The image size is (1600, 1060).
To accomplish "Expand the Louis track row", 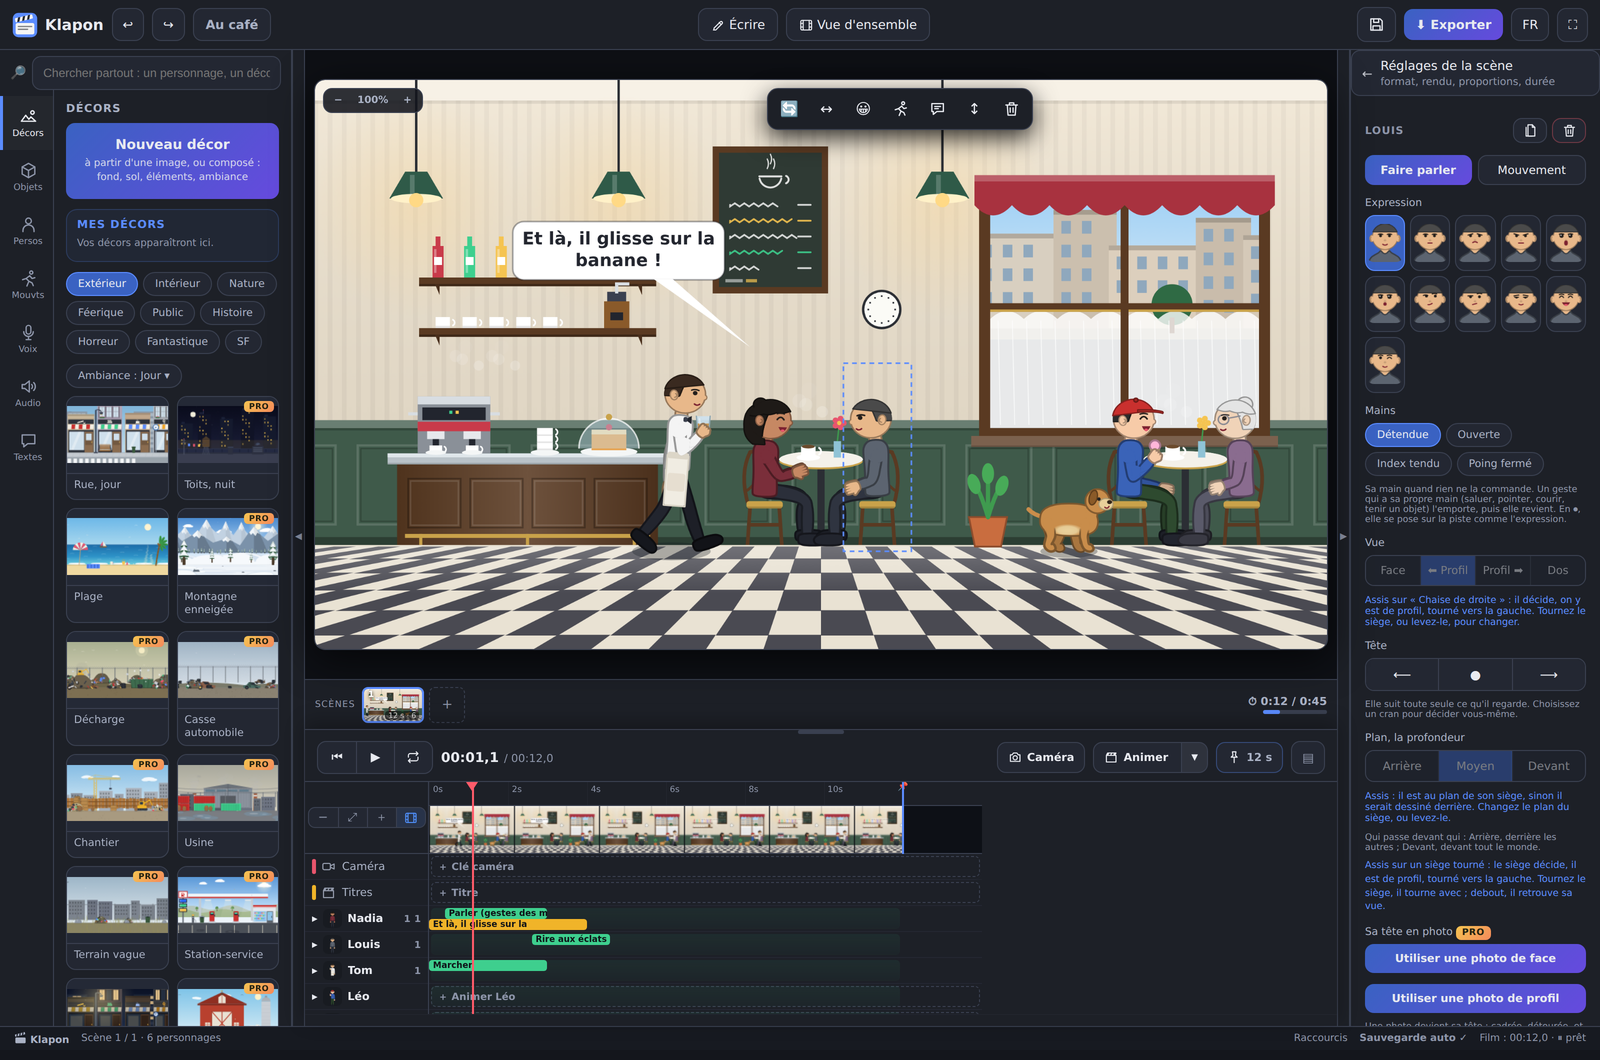I will pyautogui.click(x=314, y=945).
